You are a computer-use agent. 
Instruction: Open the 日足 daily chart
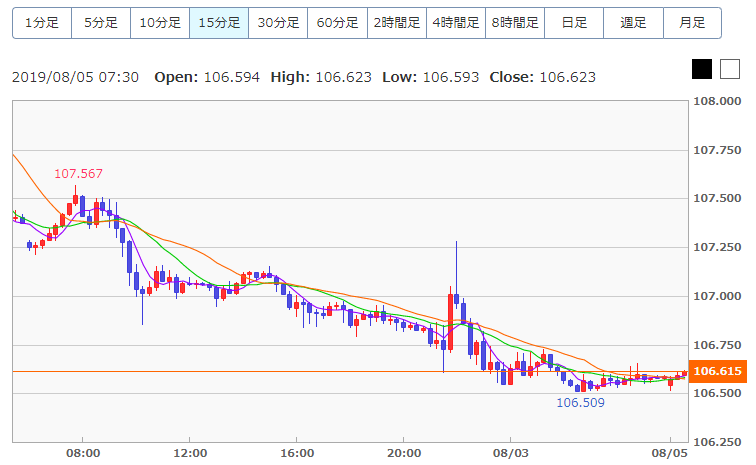(574, 22)
